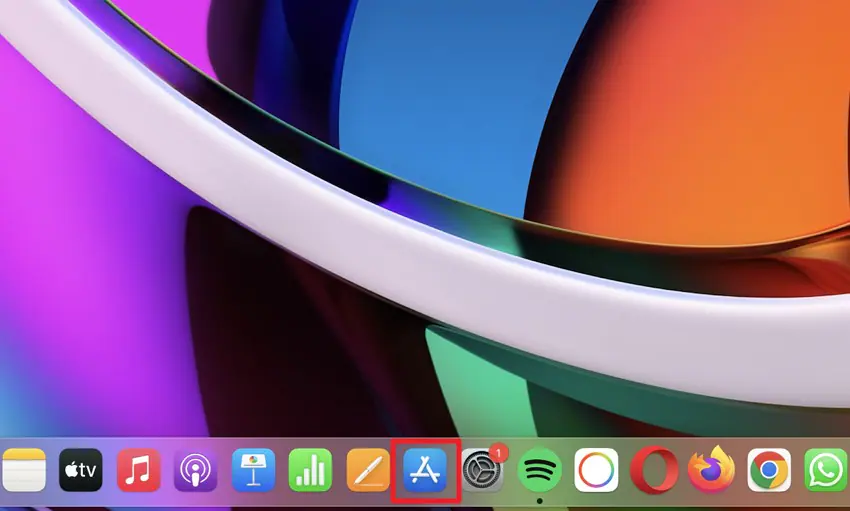Image resolution: width=850 pixels, height=511 pixels.
Task: Open the Podcasts app in the Dock
Action: (x=196, y=470)
